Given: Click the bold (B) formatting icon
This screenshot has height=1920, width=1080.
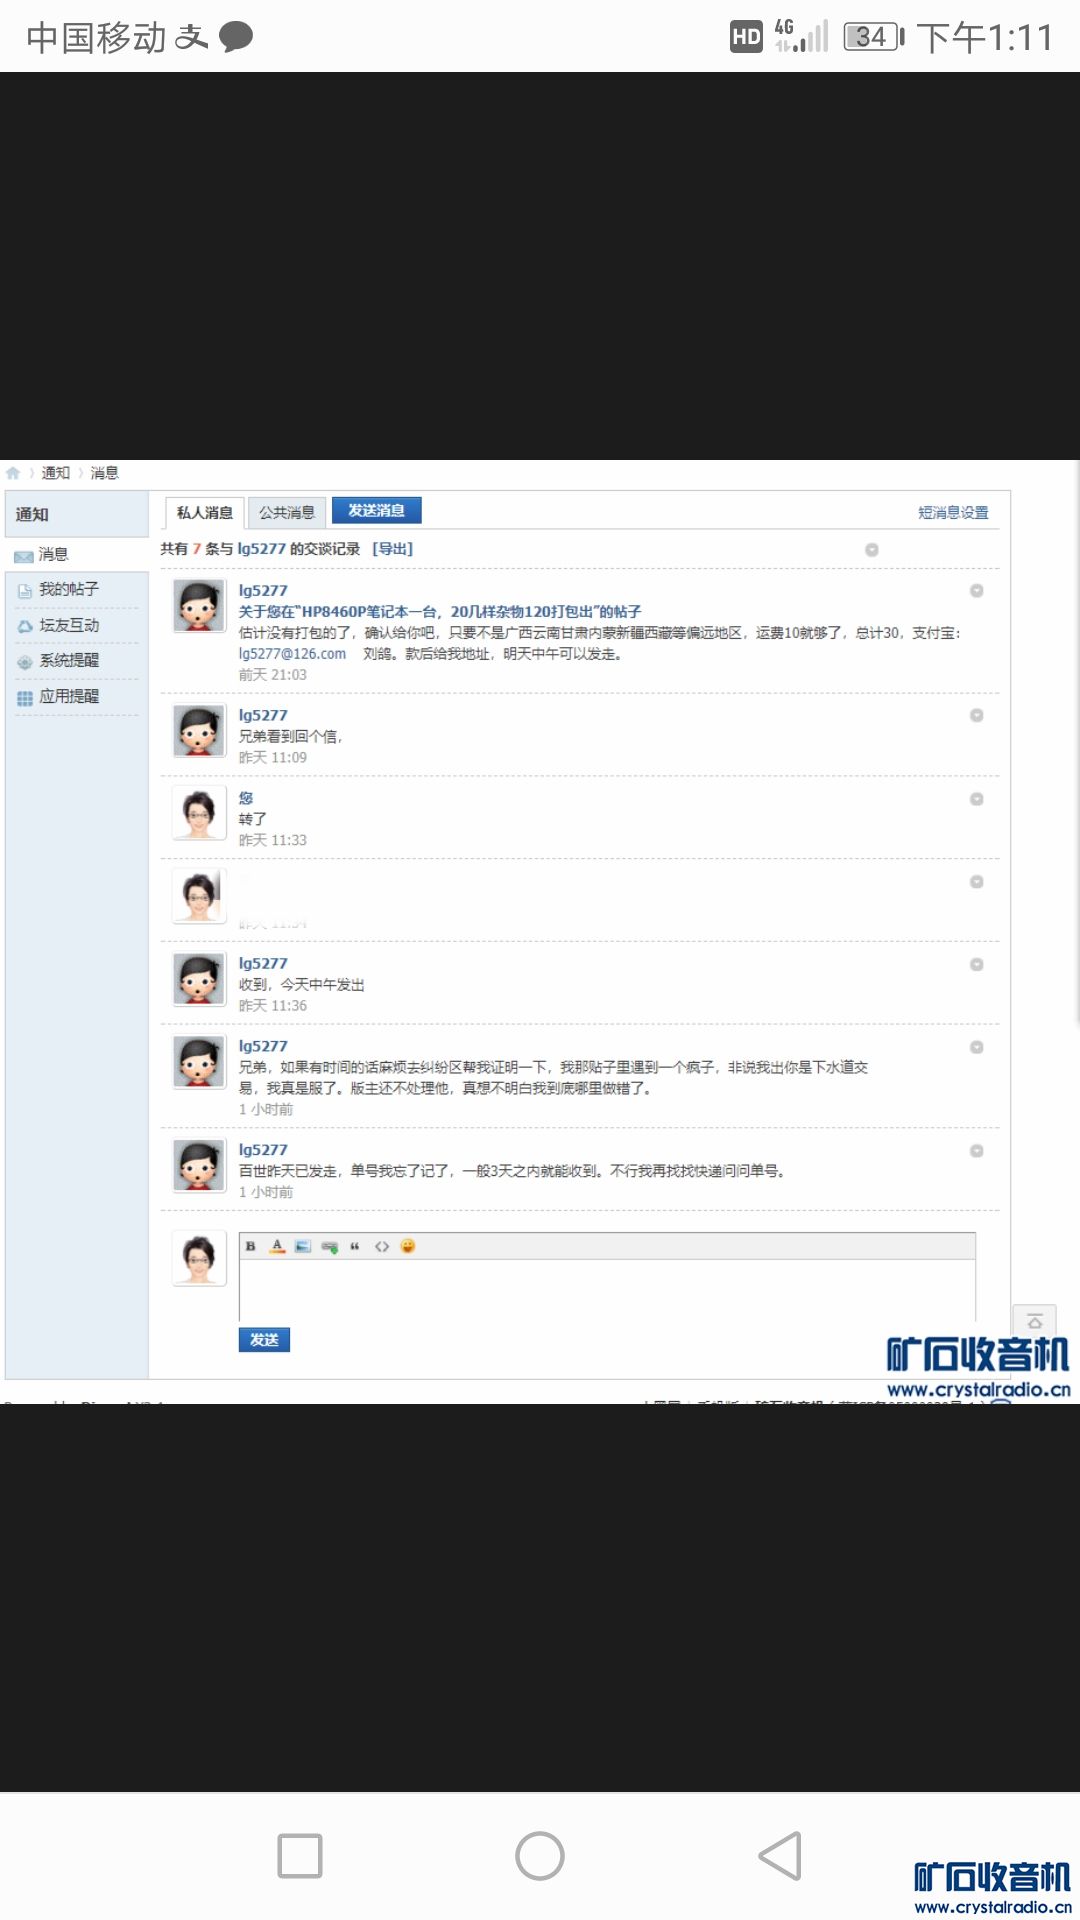Looking at the screenshot, I should click(x=250, y=1246).
